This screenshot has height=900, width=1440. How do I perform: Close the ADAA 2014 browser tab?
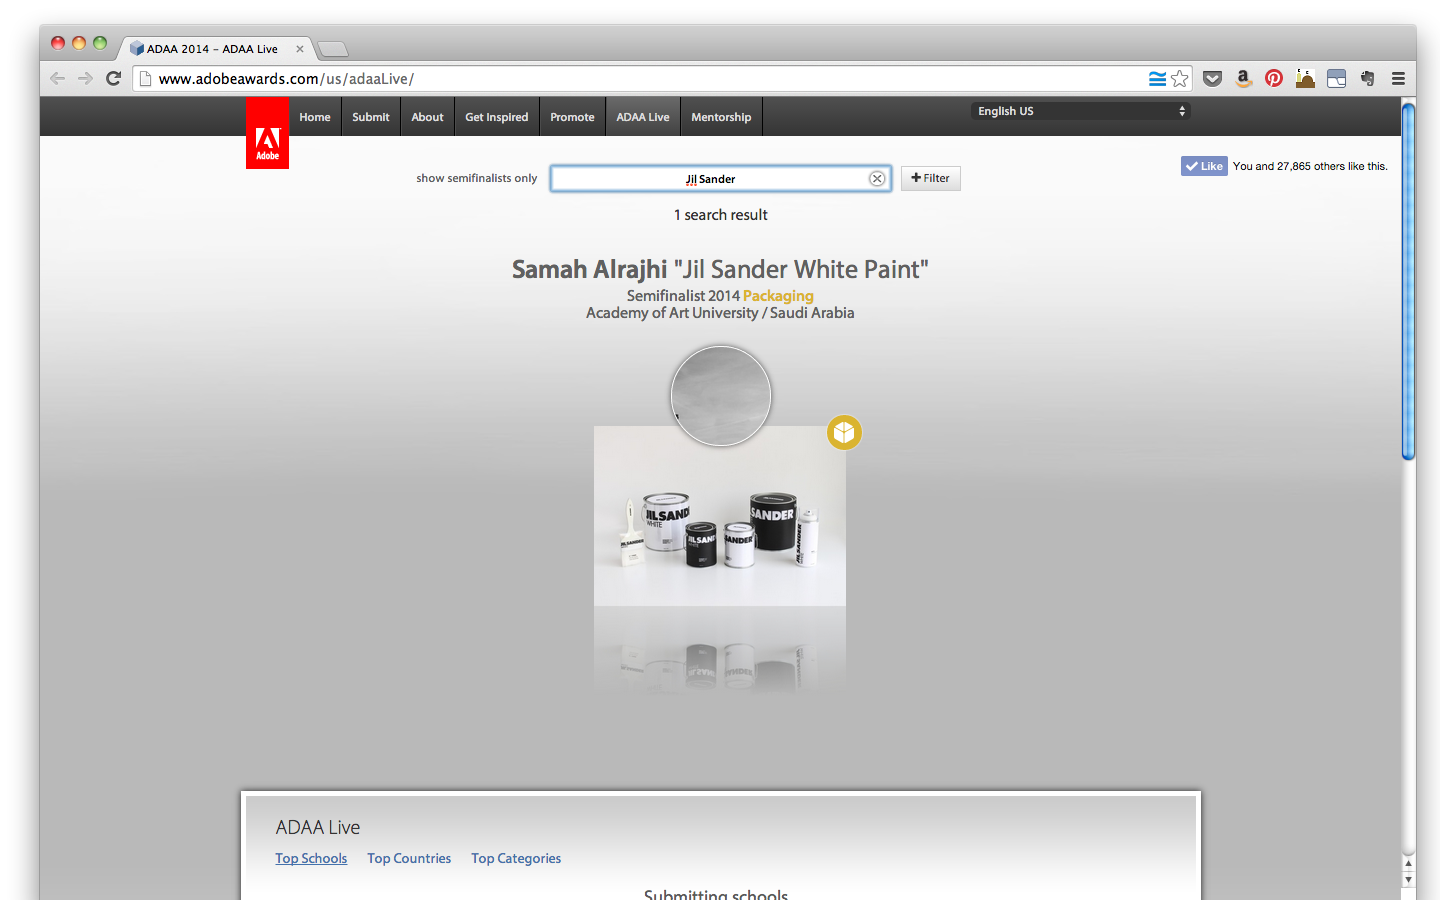299,49
